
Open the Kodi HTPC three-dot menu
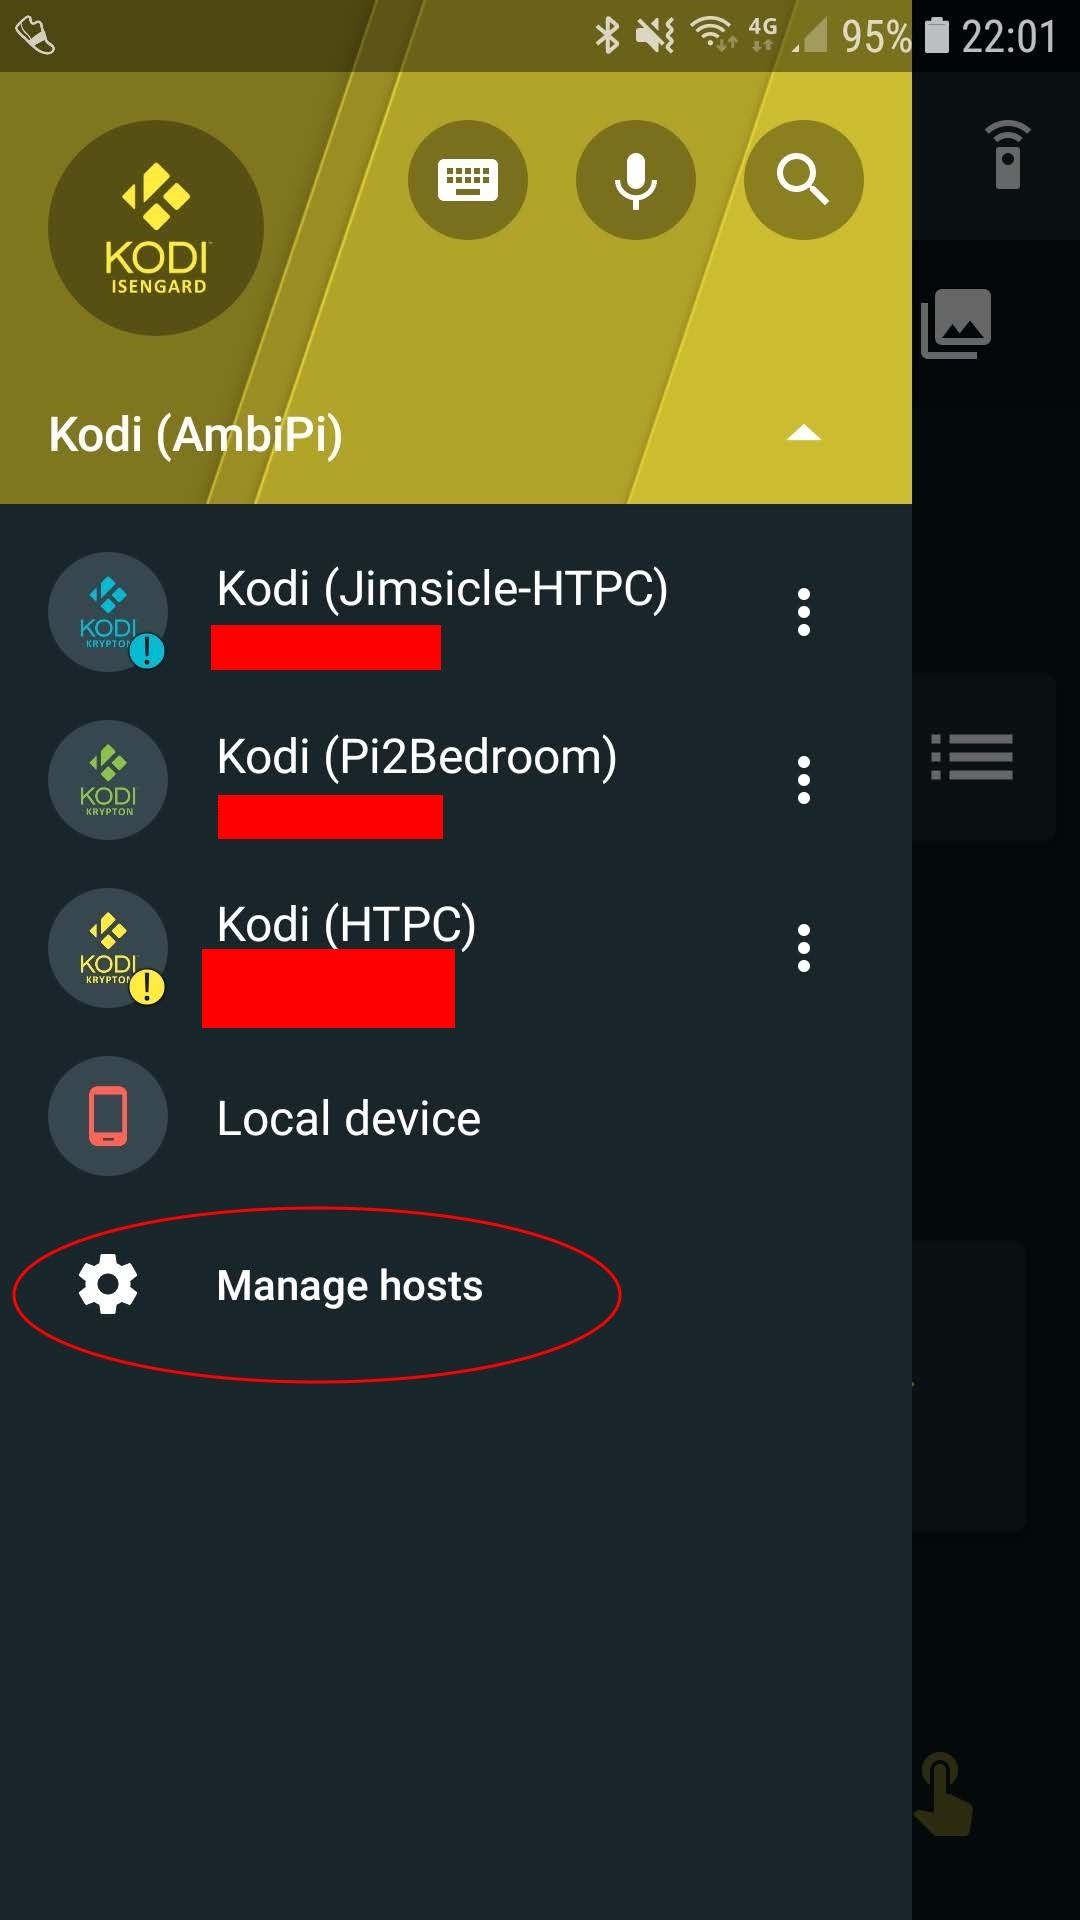click(804, 948)
